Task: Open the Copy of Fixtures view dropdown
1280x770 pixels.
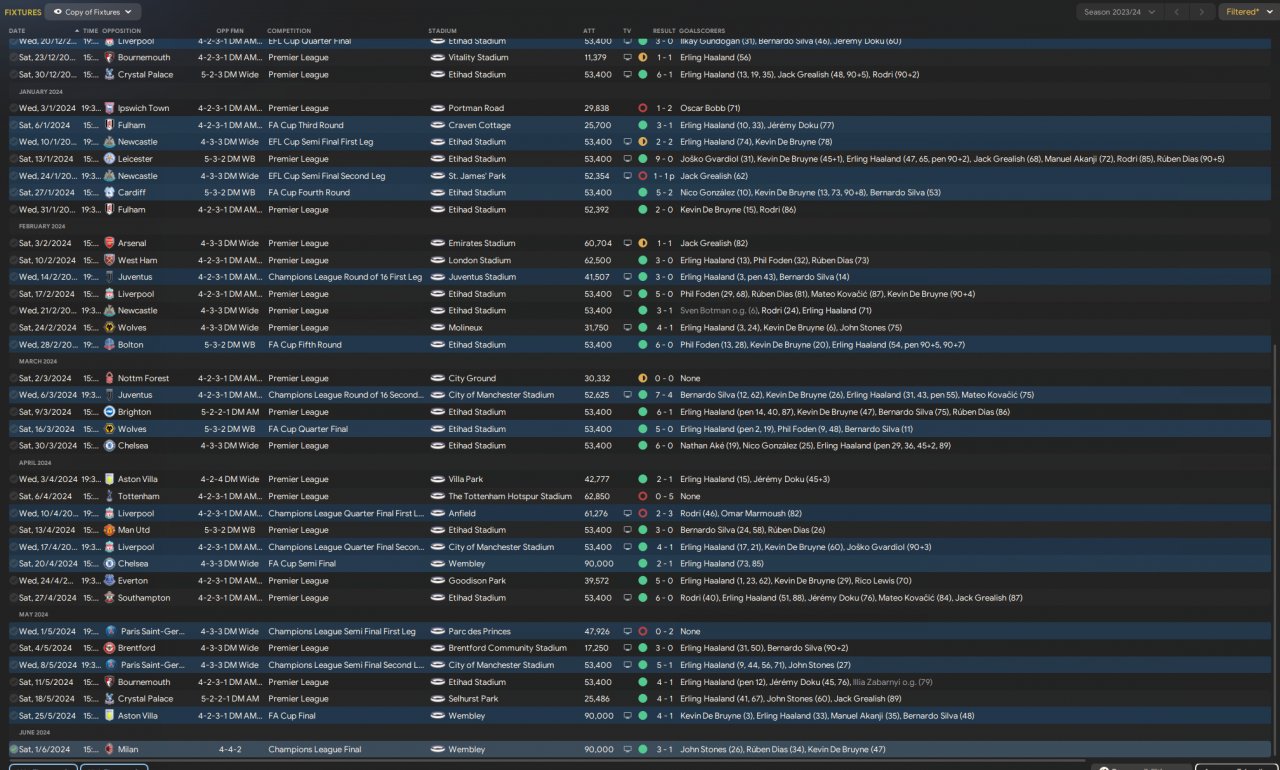Action: click(x=93, y=12)
